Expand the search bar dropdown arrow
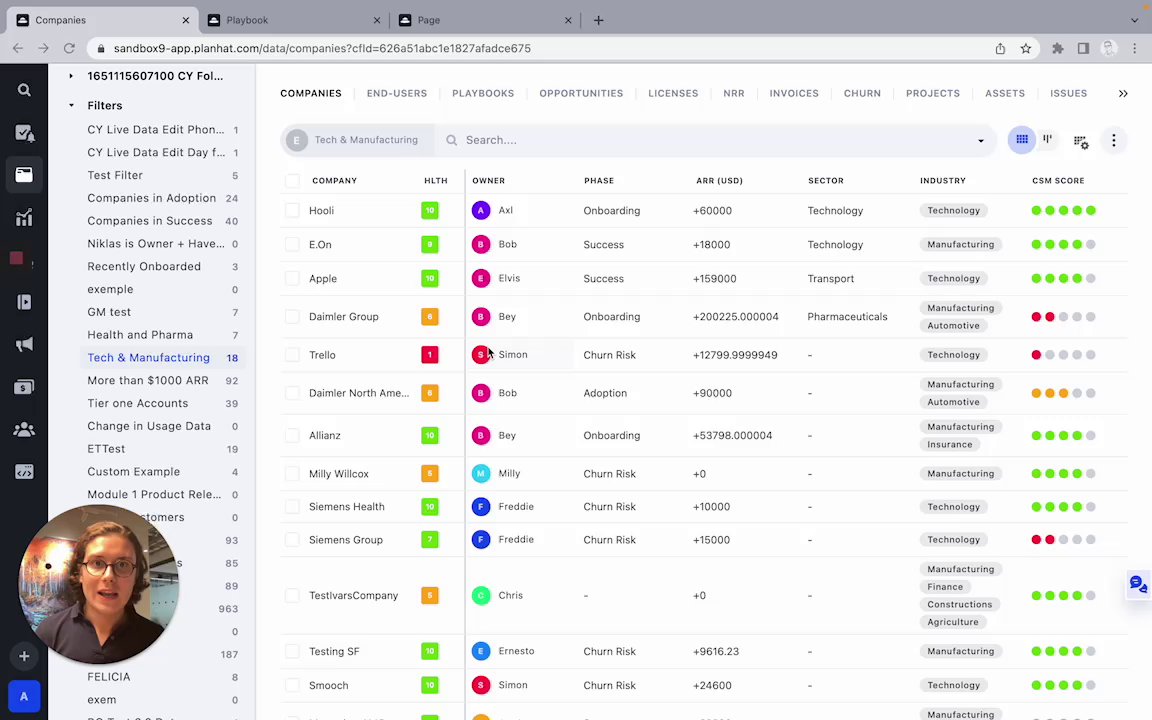This screenshot has width=1152, height=720. click(x=981, y=141)
